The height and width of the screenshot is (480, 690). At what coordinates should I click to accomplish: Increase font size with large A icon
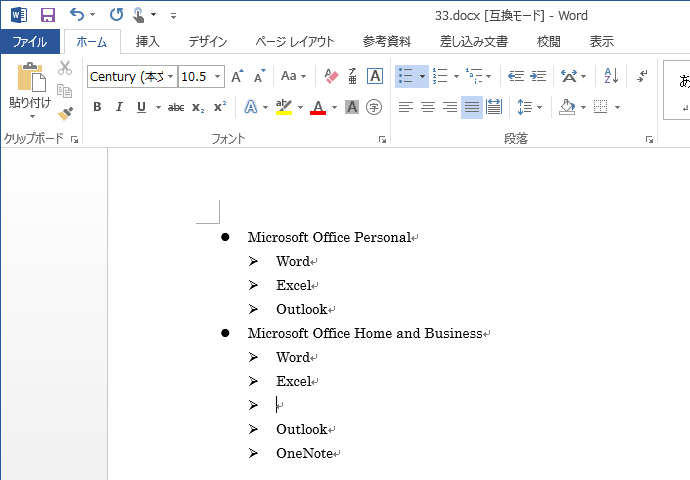[238, 76]
